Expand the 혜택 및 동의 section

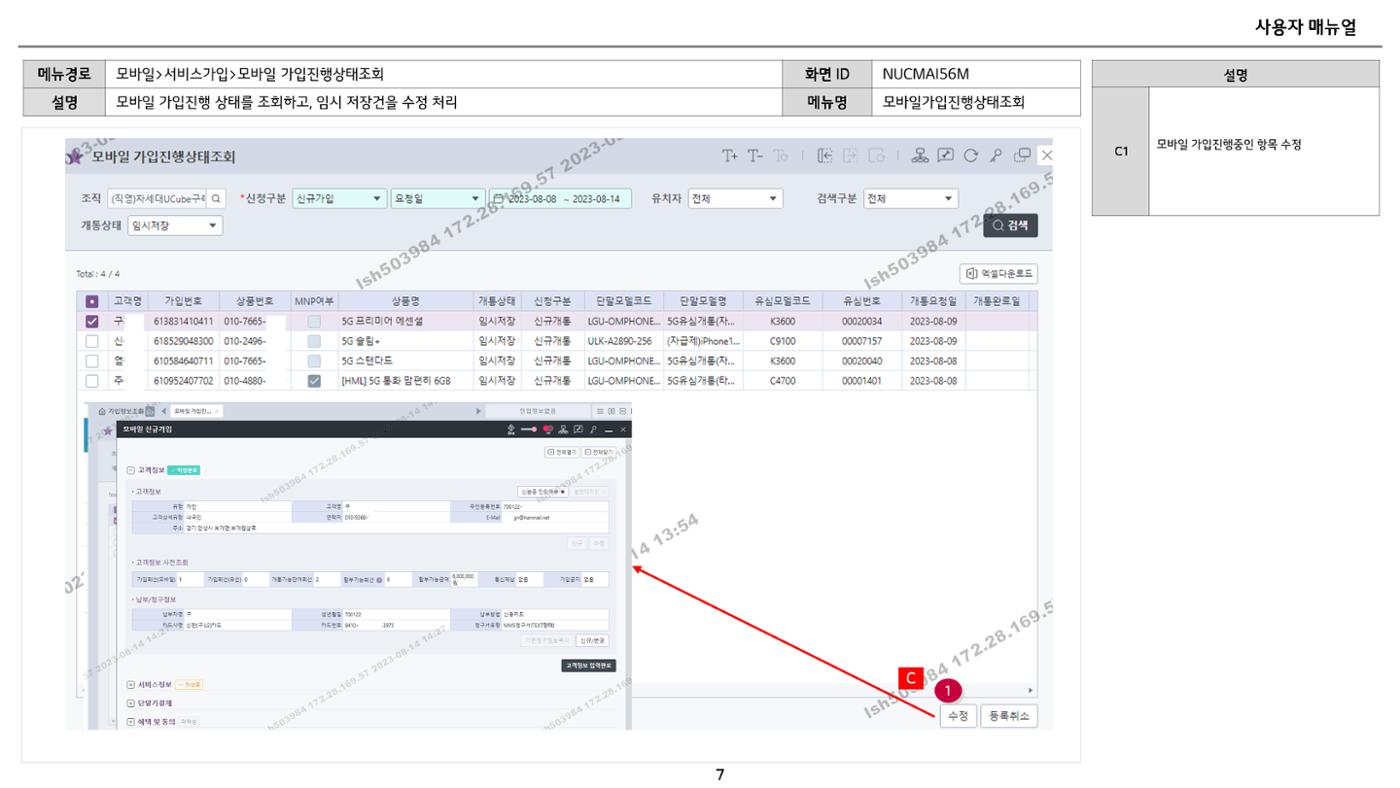[x=131, y=720]
